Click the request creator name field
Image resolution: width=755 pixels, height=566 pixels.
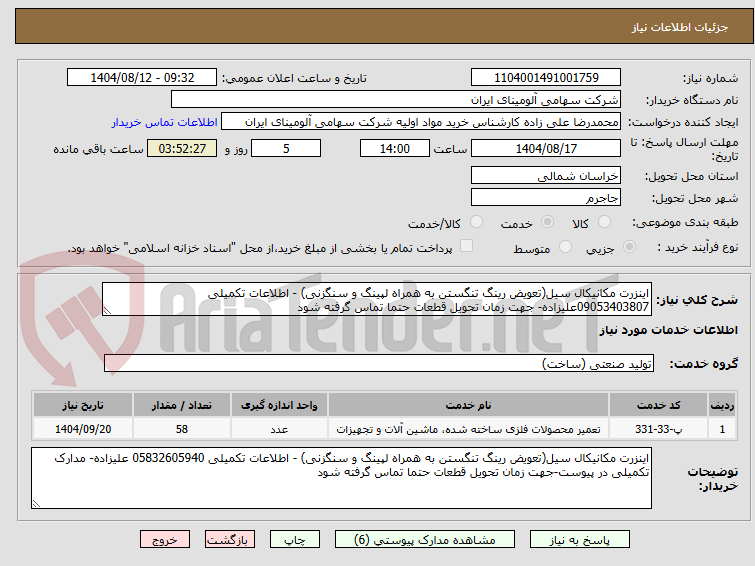click(421, 122)
